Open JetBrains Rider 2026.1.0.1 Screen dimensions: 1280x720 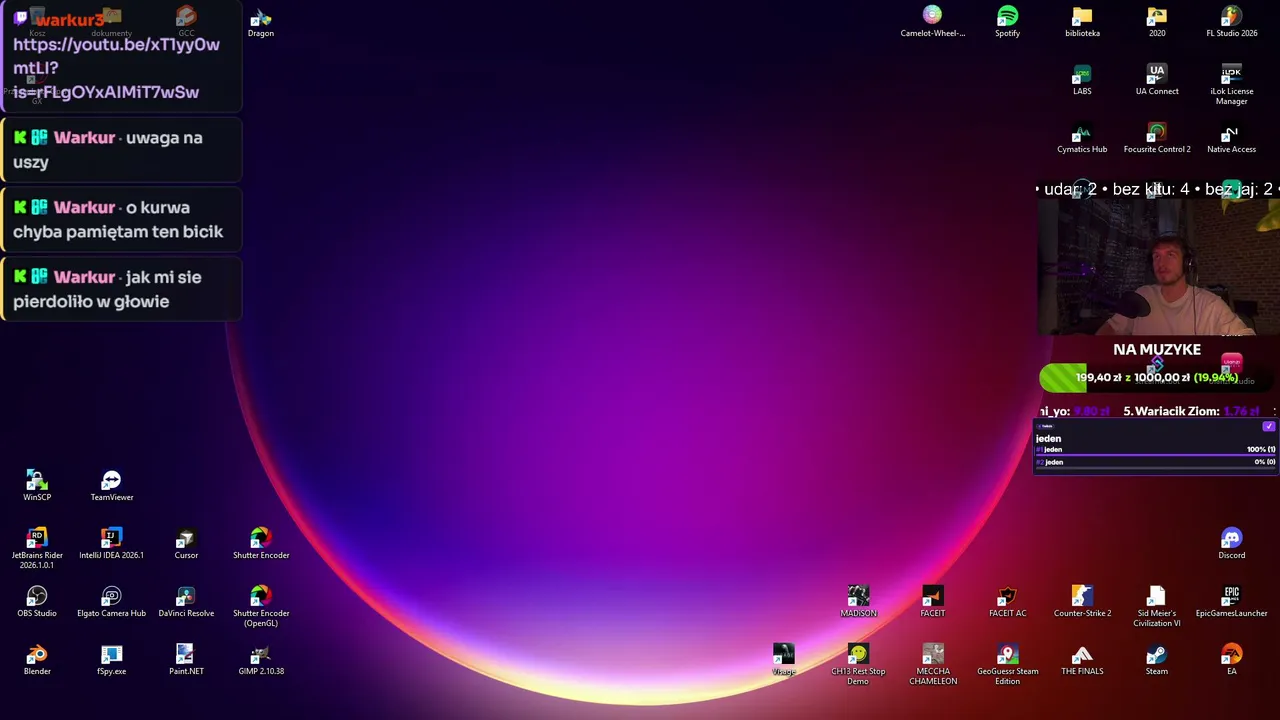[37, 549]
